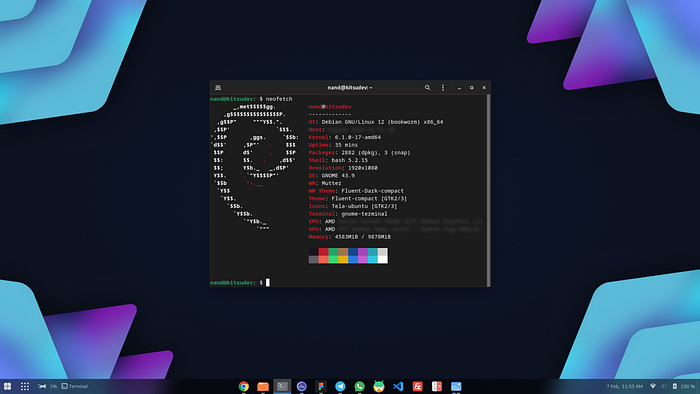Click the yellow block in neofetch palette

click(343, 260)
